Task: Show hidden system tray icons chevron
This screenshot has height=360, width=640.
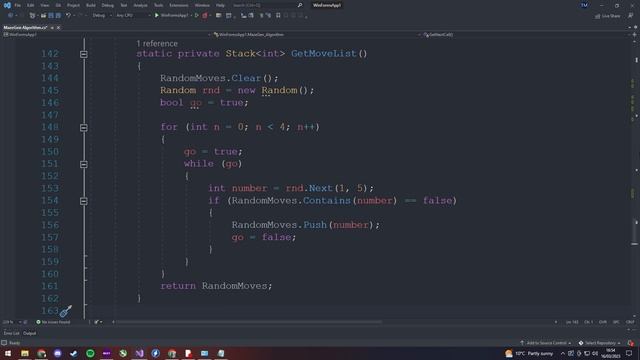Action: click(562, 353)
